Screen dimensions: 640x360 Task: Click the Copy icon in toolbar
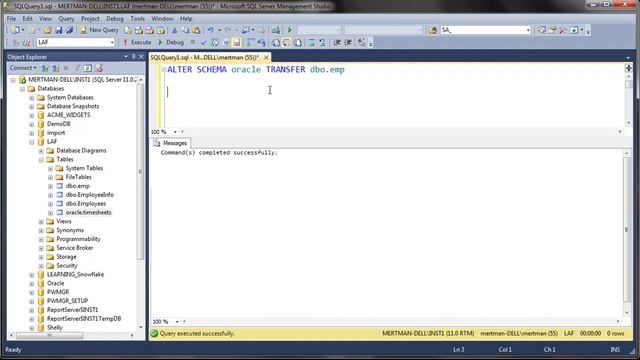(x=186, y=30)
